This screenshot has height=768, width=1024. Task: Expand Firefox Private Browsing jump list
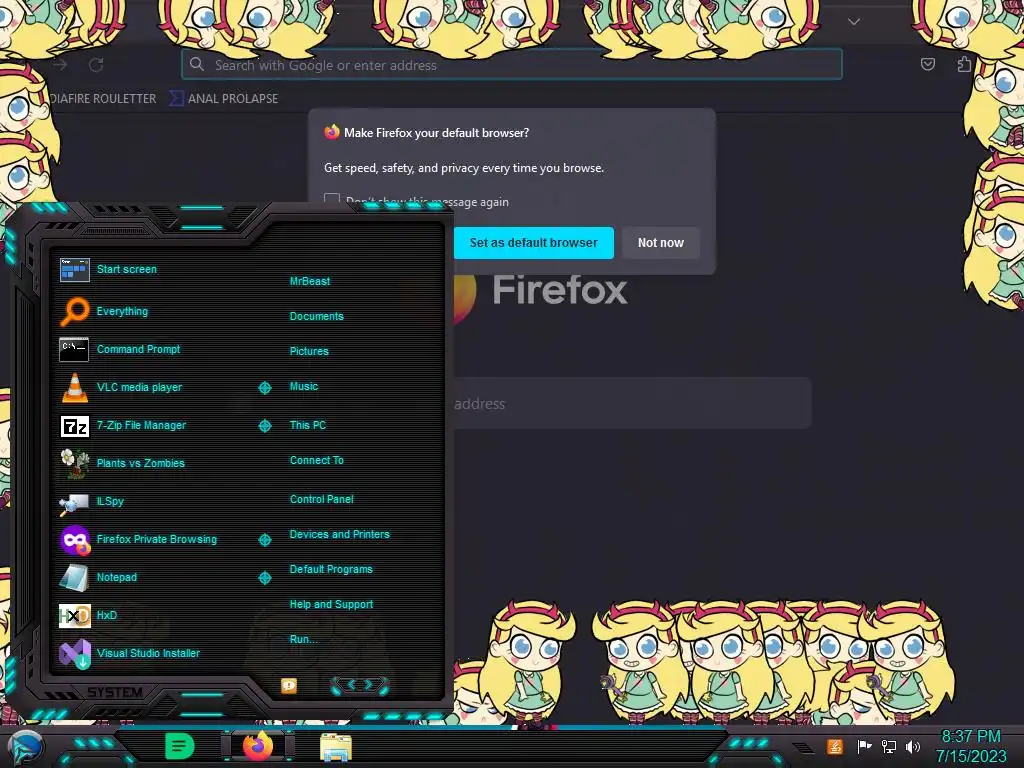point(264,539)
